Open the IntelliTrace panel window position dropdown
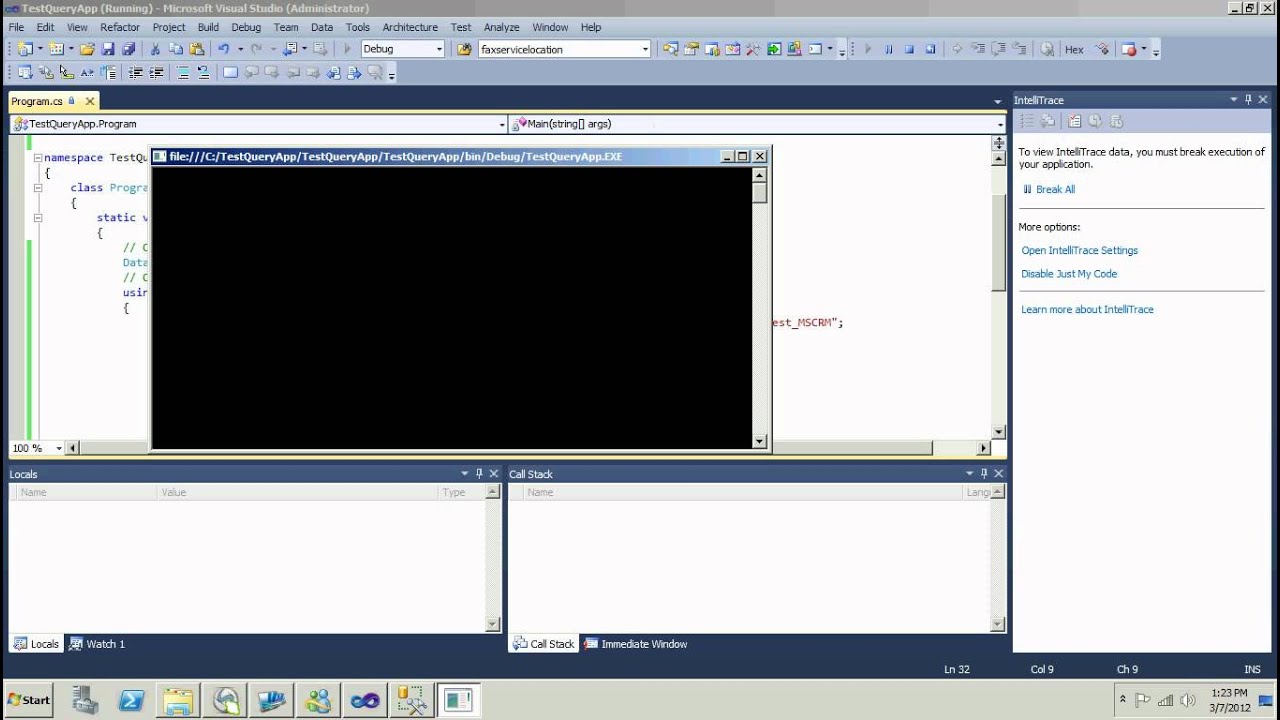The width and height of the screenshot is (1280, 720). click(1233, 100)
